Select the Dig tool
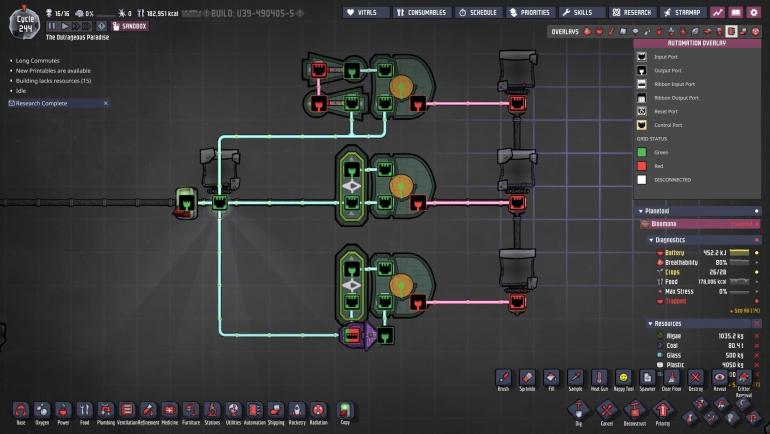The height and width of the screenshot is (434, 770). pyautogui.click(x=578, y=411)
